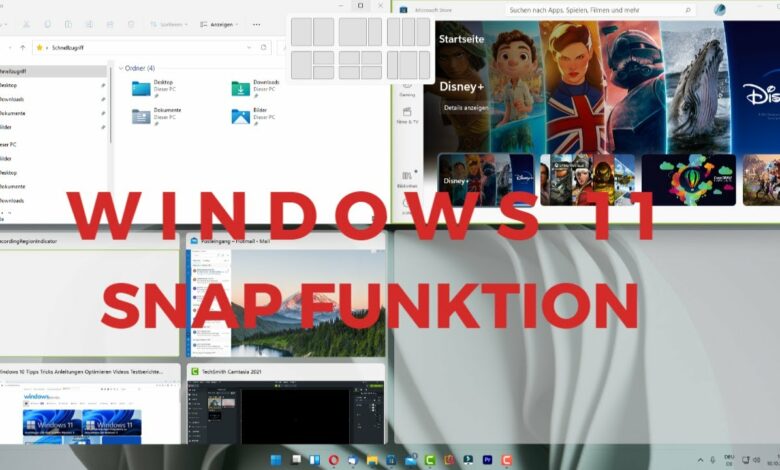Click the Copy icon in Explorer toolbar
Image resolution: width=780 pixels, height=470 pixels.
click(47, 24)
